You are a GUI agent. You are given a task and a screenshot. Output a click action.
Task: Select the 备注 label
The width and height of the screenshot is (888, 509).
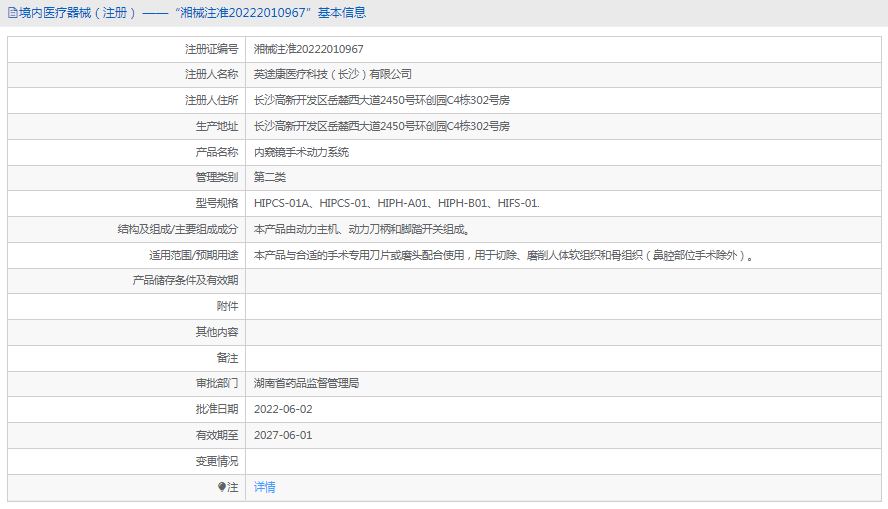[x=228, y=358]
